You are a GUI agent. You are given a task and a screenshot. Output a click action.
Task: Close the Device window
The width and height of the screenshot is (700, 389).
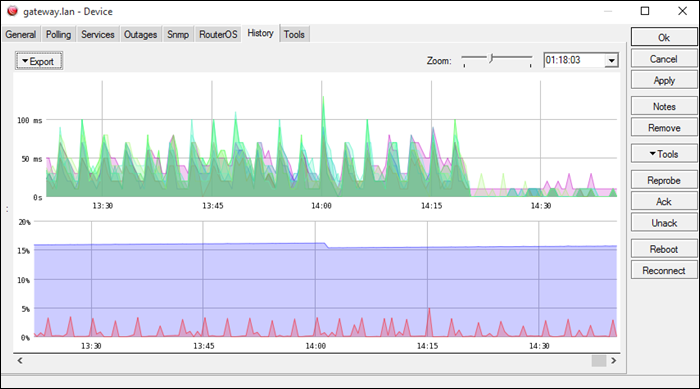coord(683,11)
